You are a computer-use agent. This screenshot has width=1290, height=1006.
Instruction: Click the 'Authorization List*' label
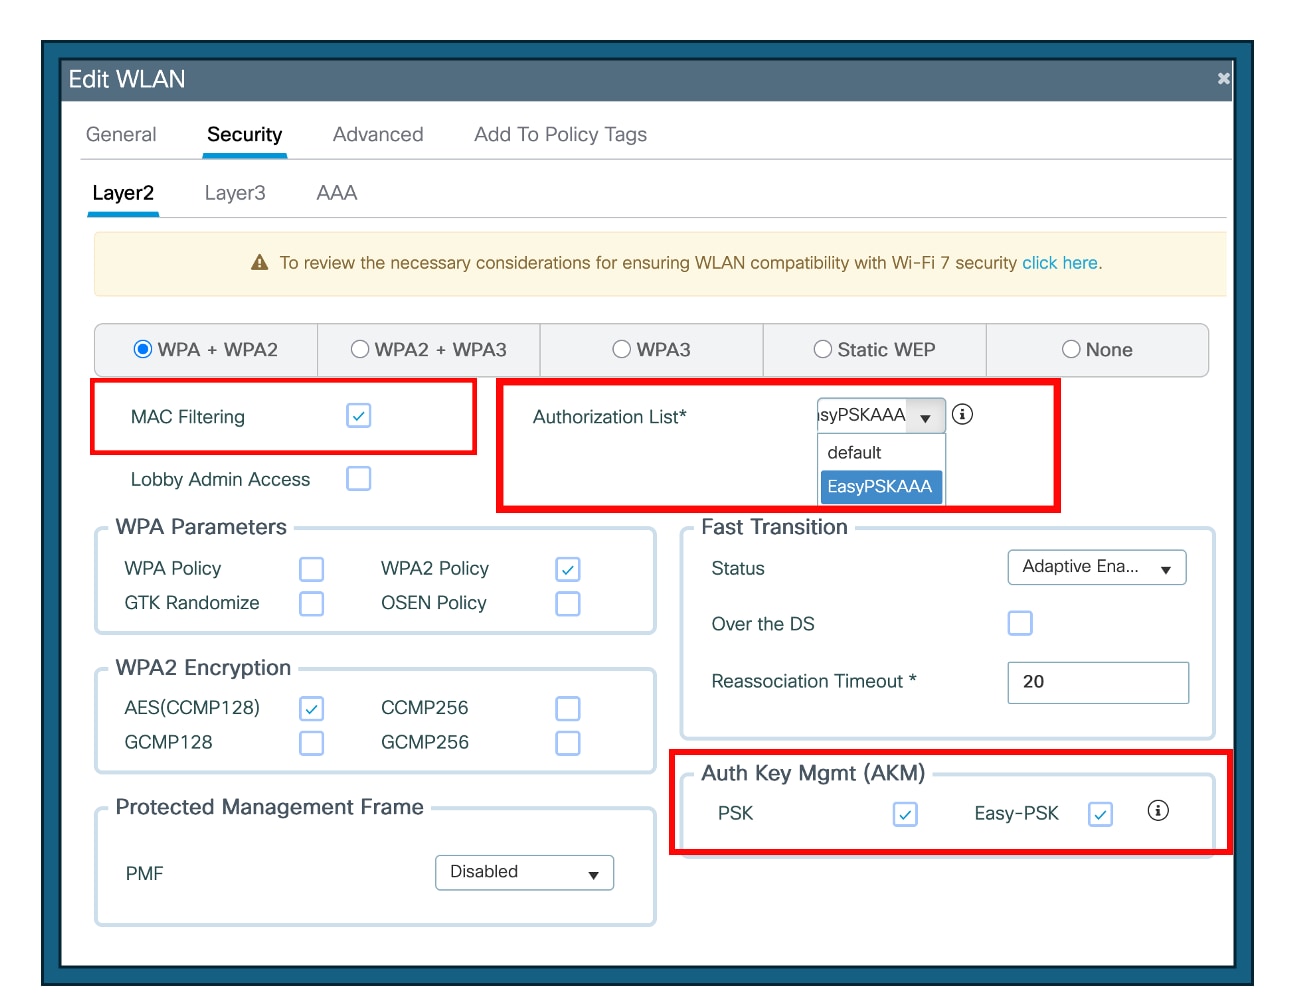pyautogui.click(x=610, y=417)
